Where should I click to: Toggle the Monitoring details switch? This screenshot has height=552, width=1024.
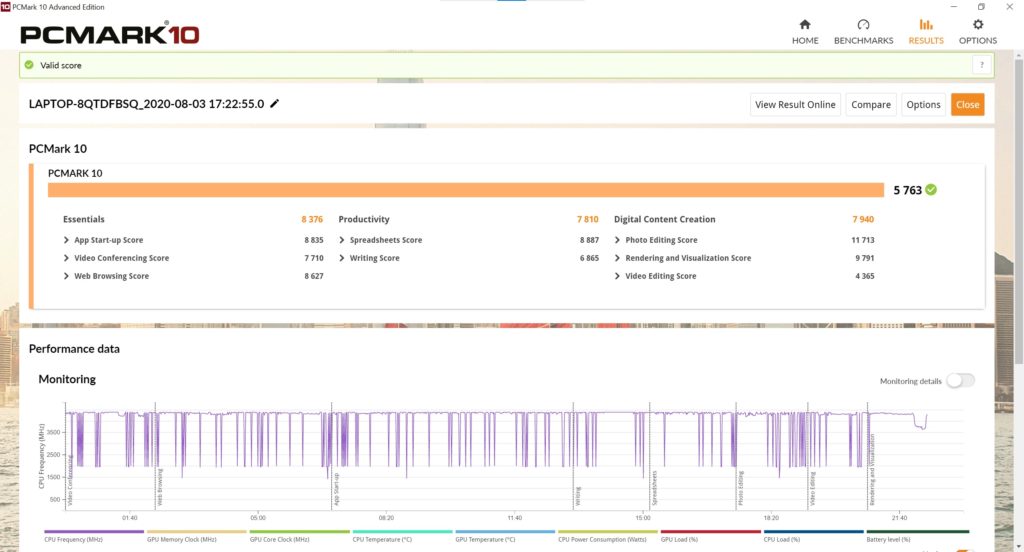(x=960, y=381)
